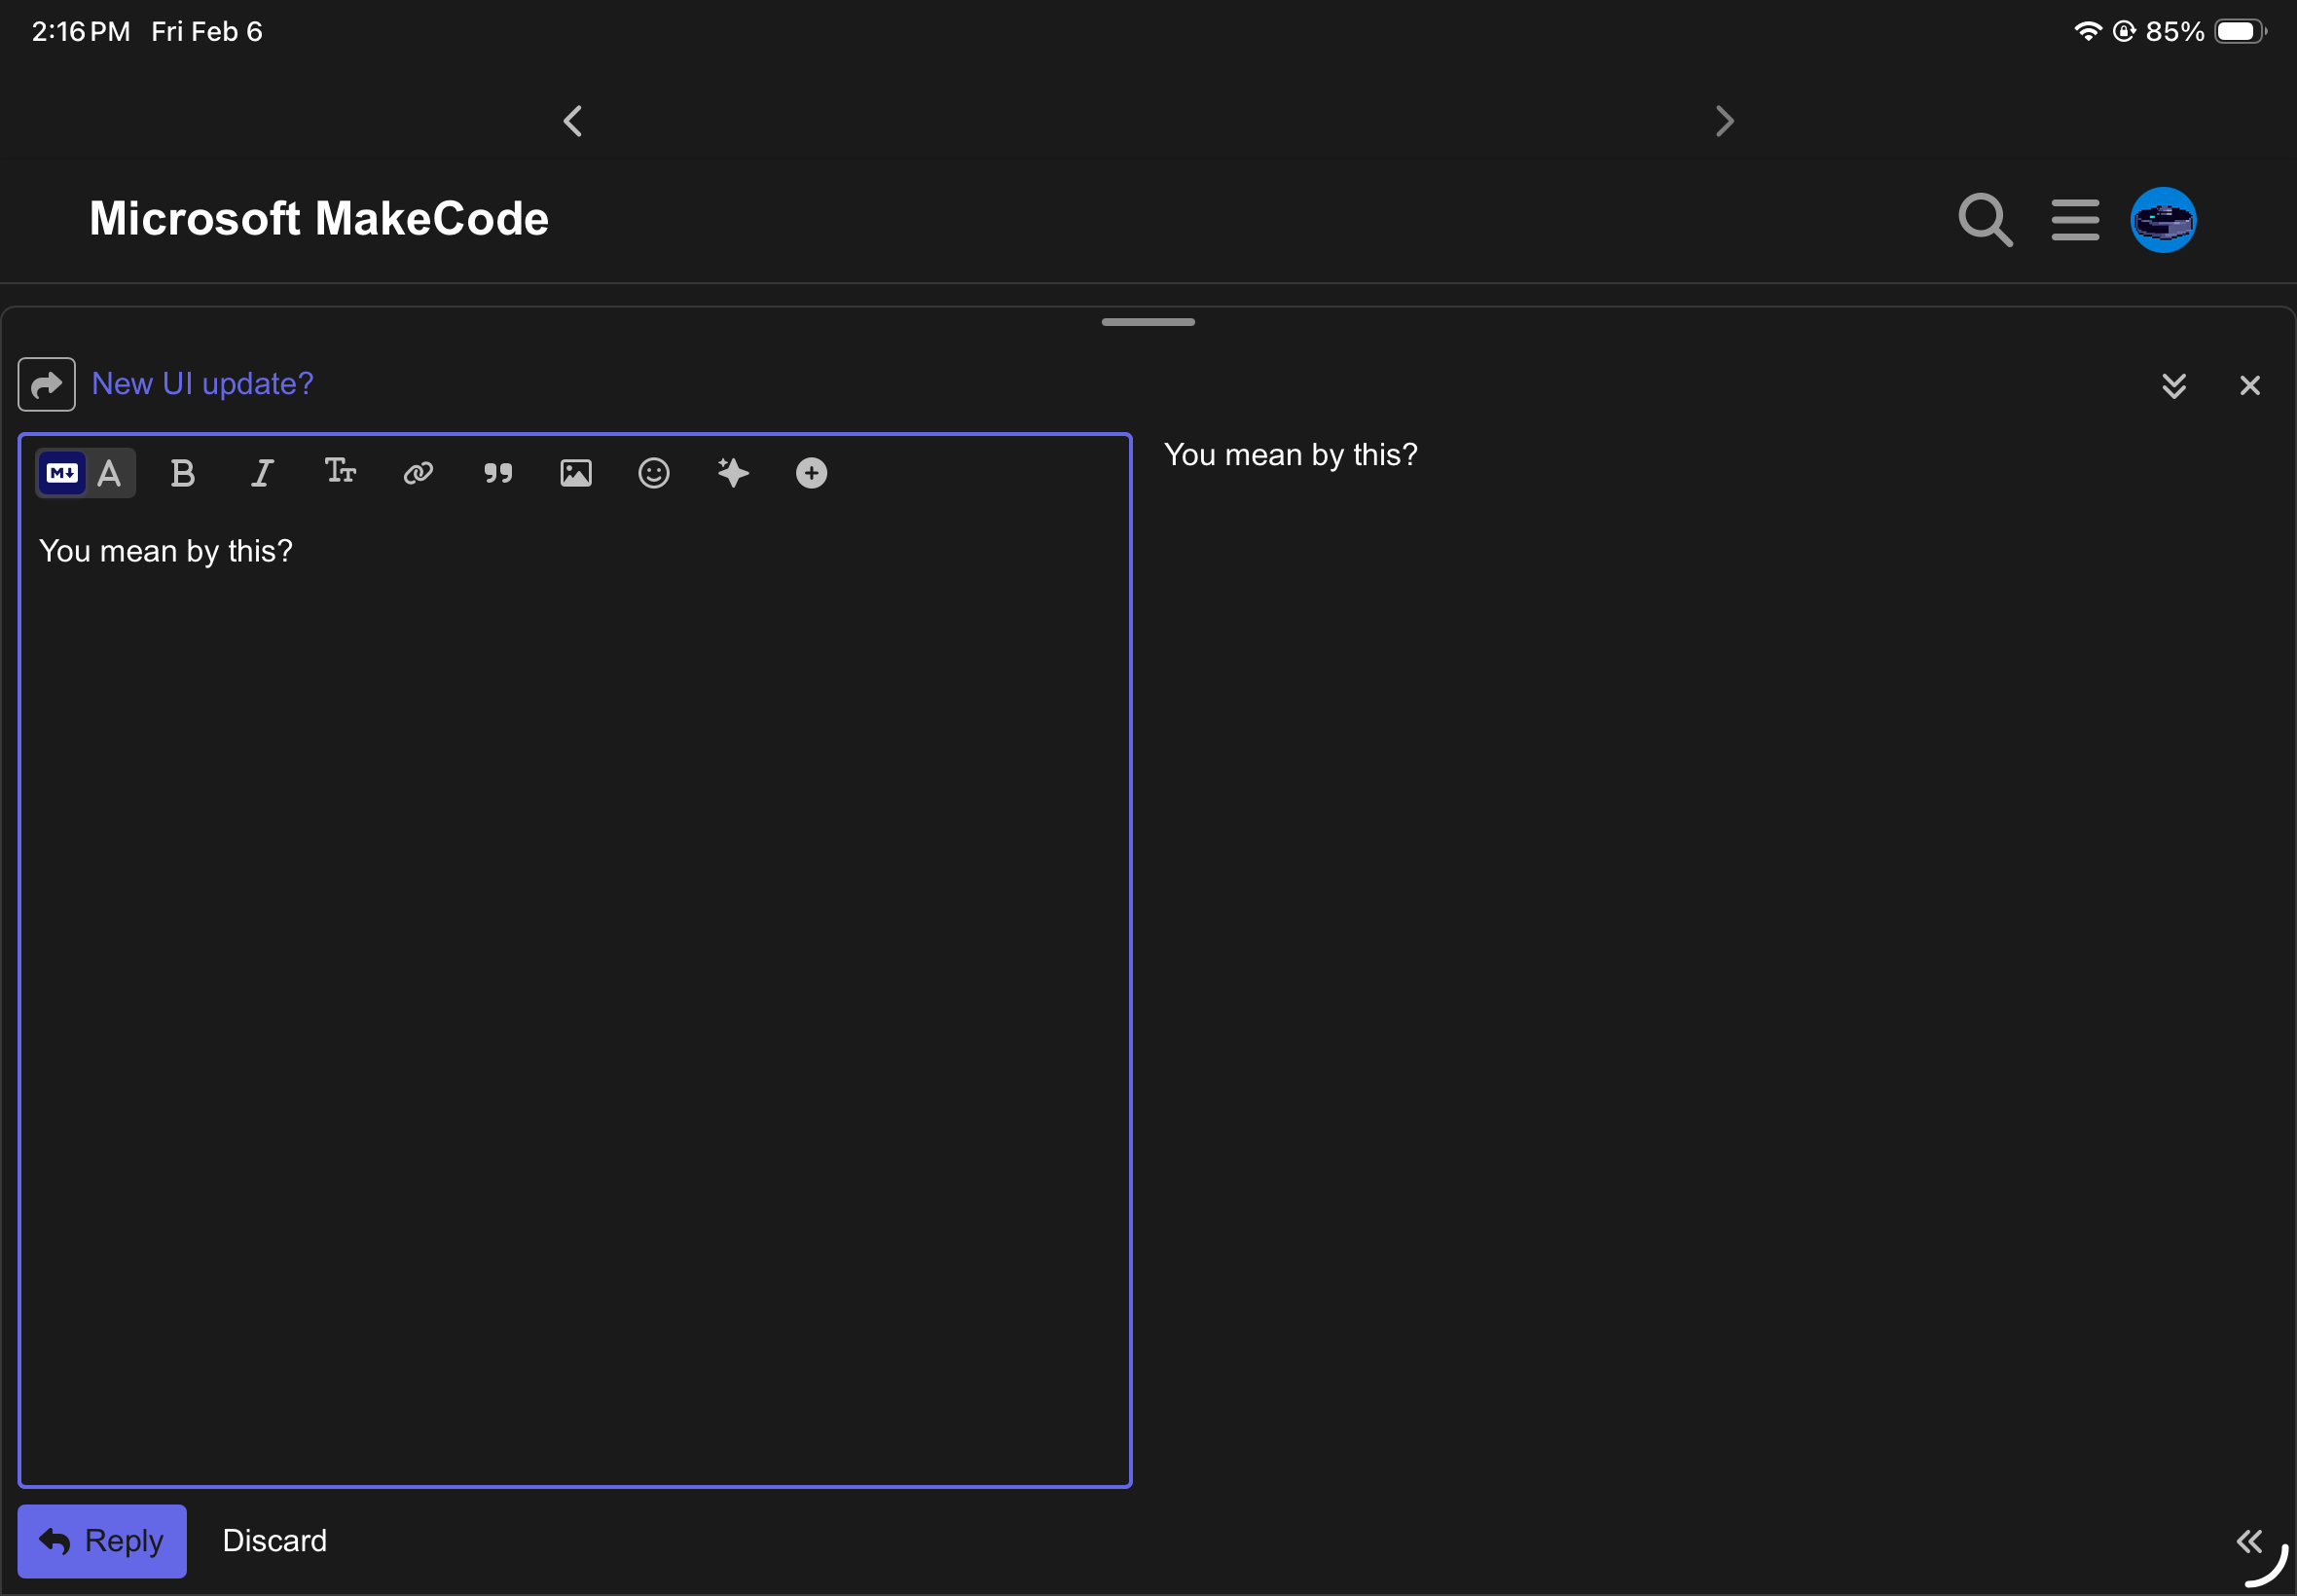Open the user profile avatar menu
Viewport: 2297px width, 1596px height.
click(2162, 220)
